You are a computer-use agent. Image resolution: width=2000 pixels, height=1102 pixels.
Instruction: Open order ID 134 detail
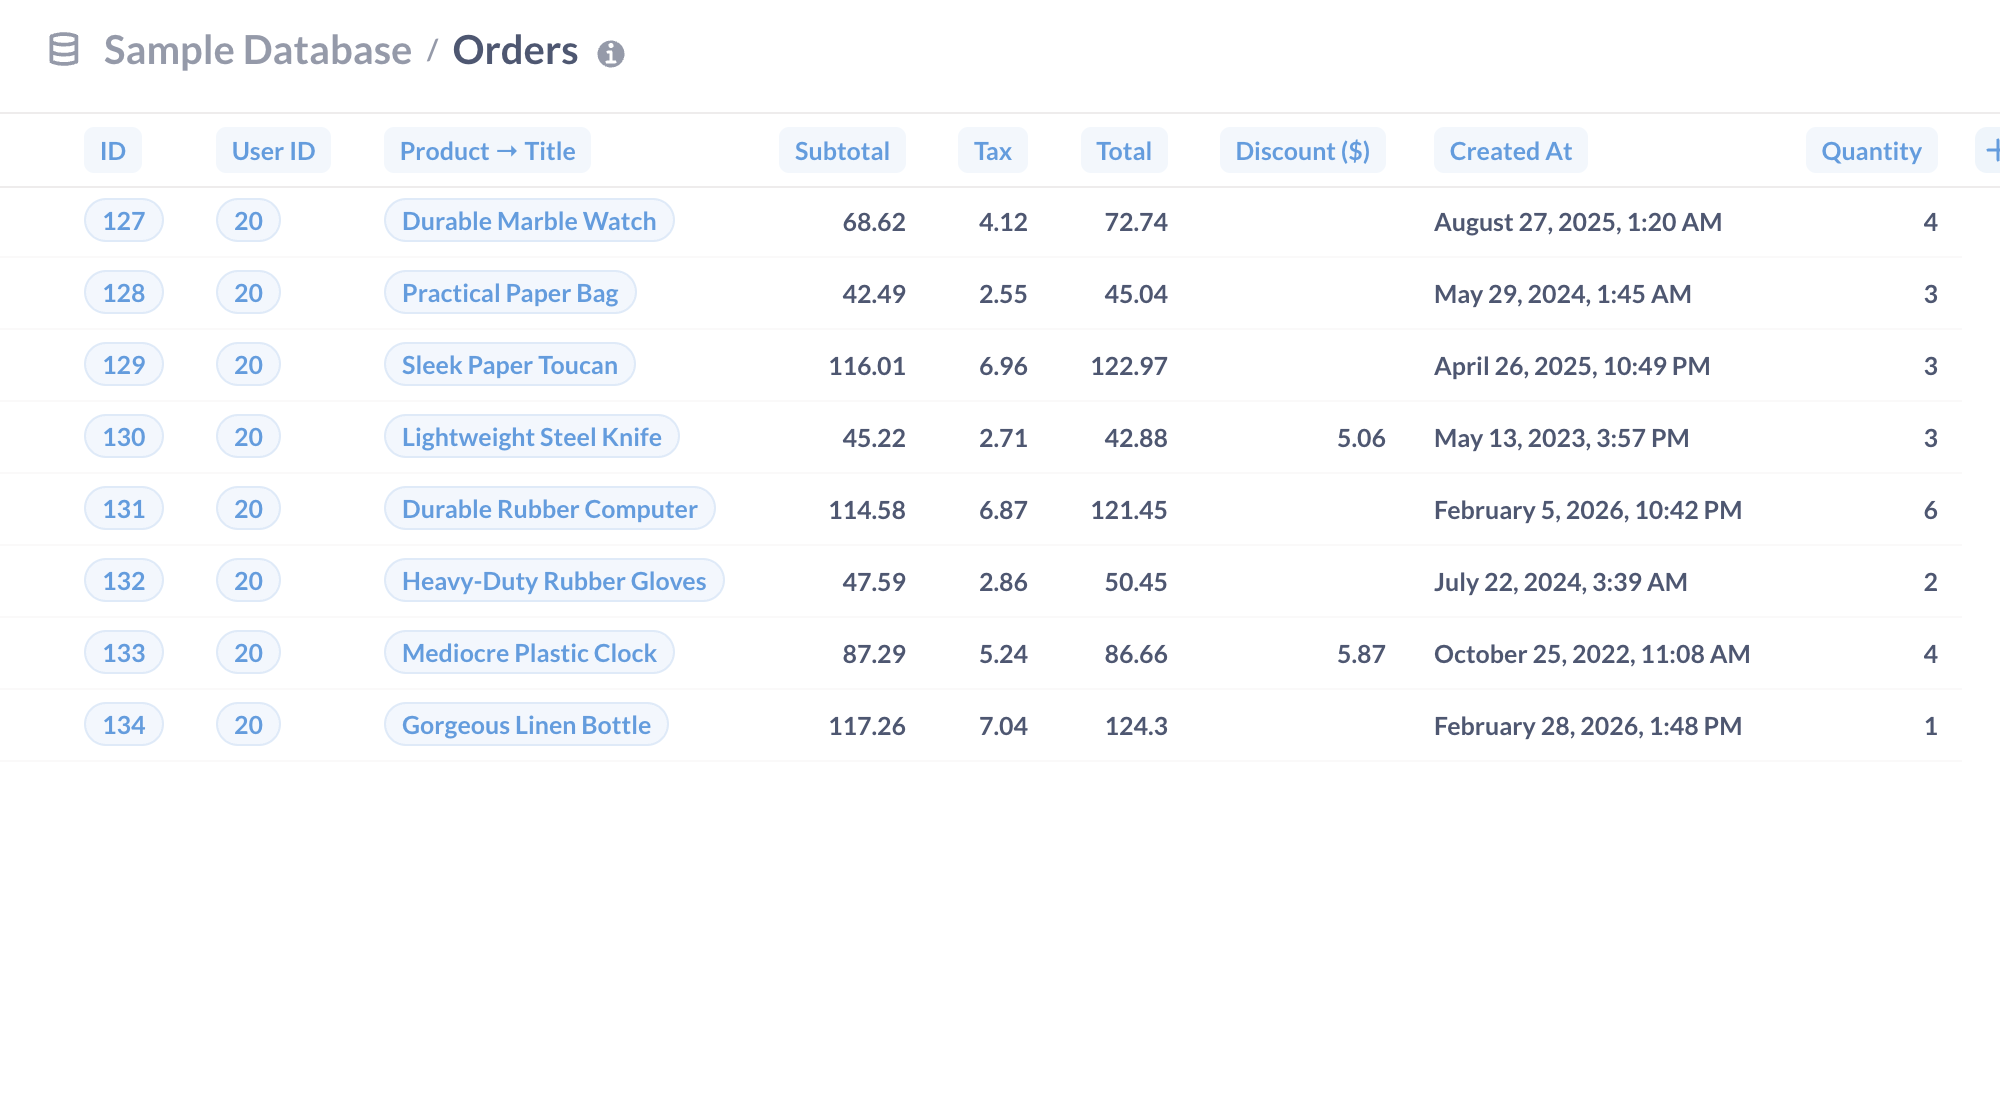pyautogui.click(x=124, y=725)
